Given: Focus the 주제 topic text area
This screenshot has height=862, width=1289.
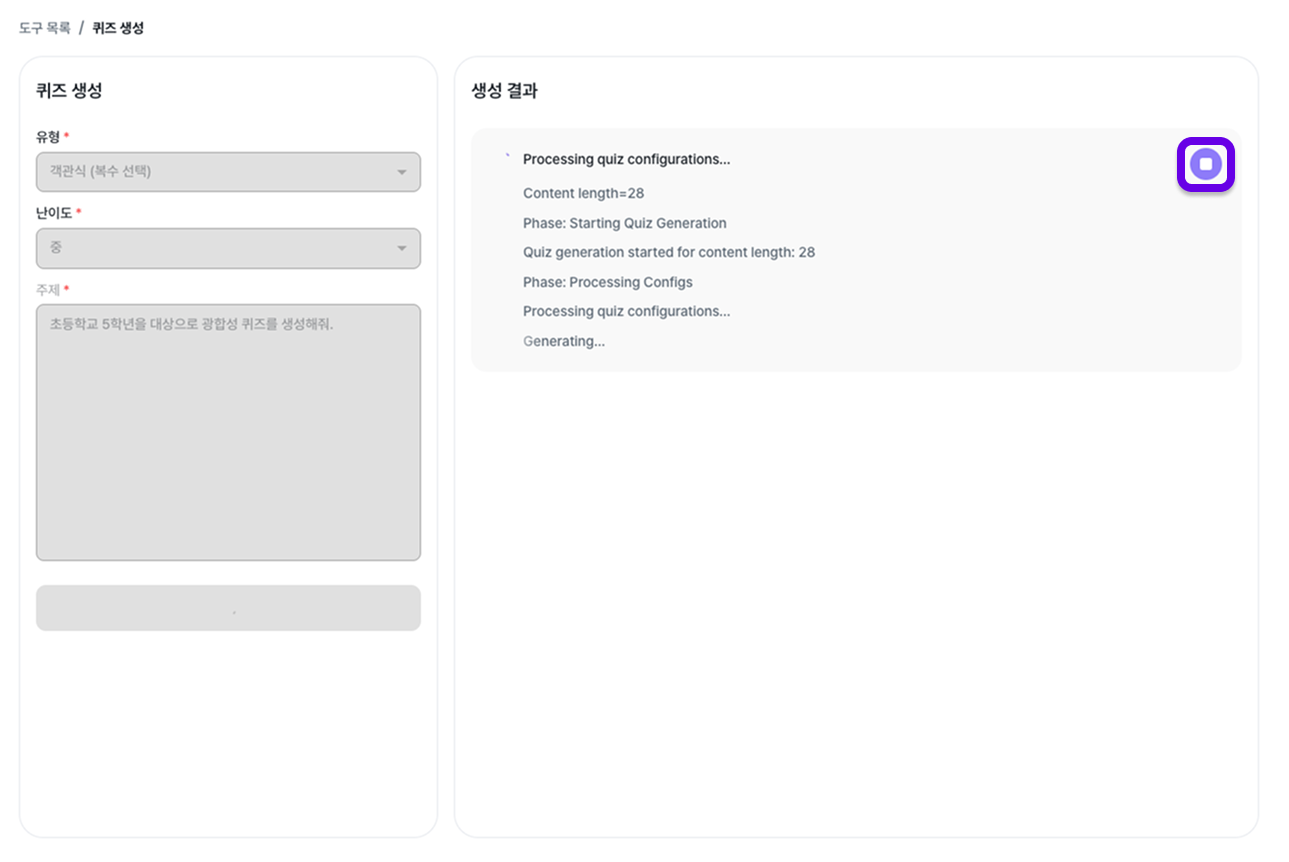Looking at the screenshot, I should (x=228, y=432).
